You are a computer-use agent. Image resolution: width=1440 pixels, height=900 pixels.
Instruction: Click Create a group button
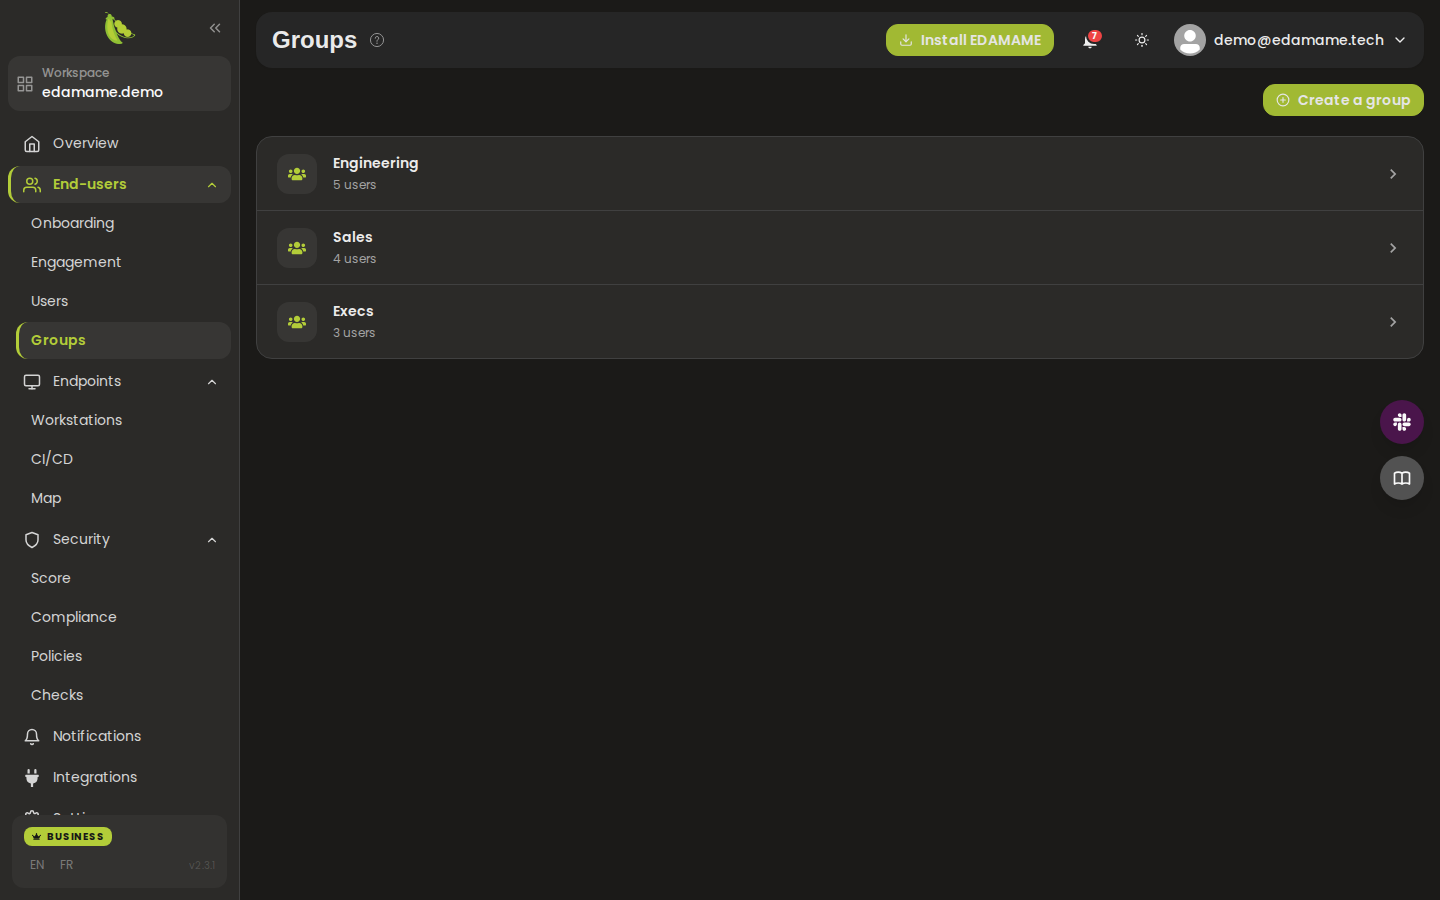(1343, 100)
